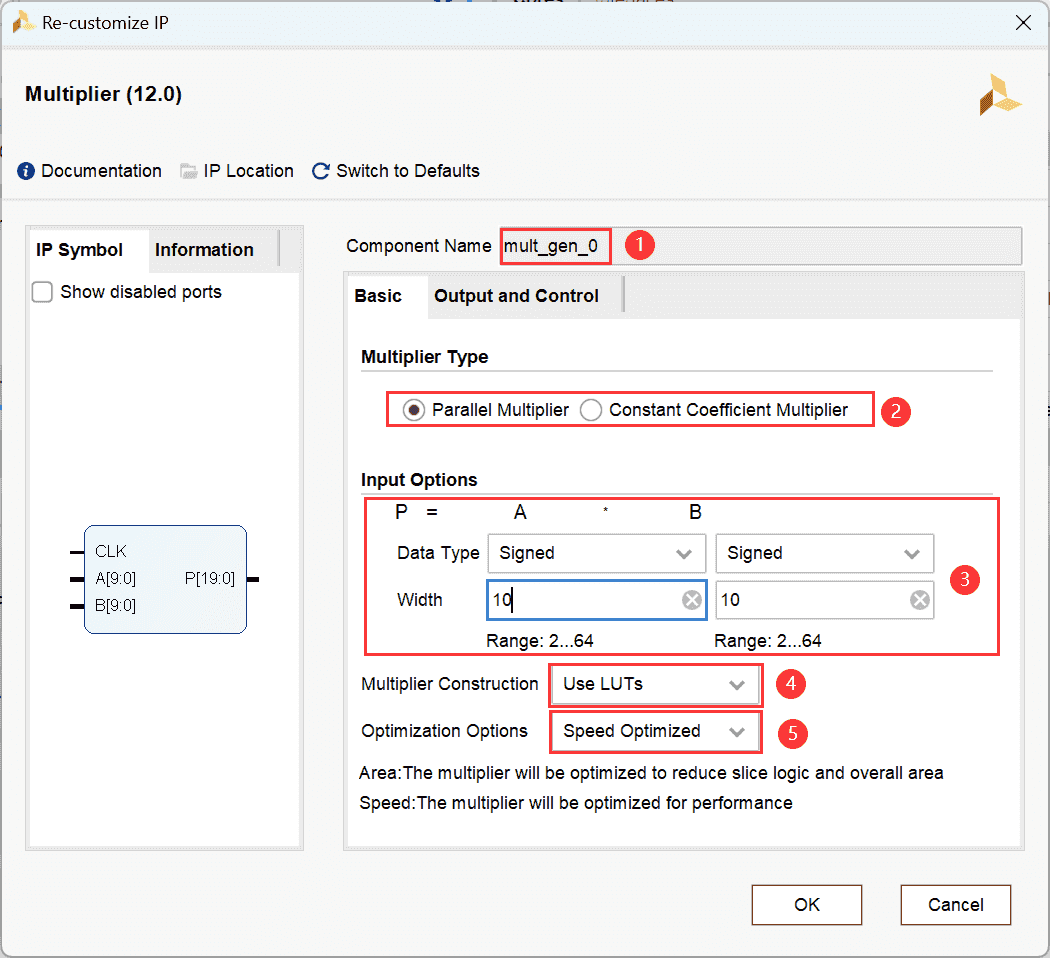This screenshot has height=958, width=1050.
Task: Click the Switch to Defaults refresh icon
Action: point(321,171)
